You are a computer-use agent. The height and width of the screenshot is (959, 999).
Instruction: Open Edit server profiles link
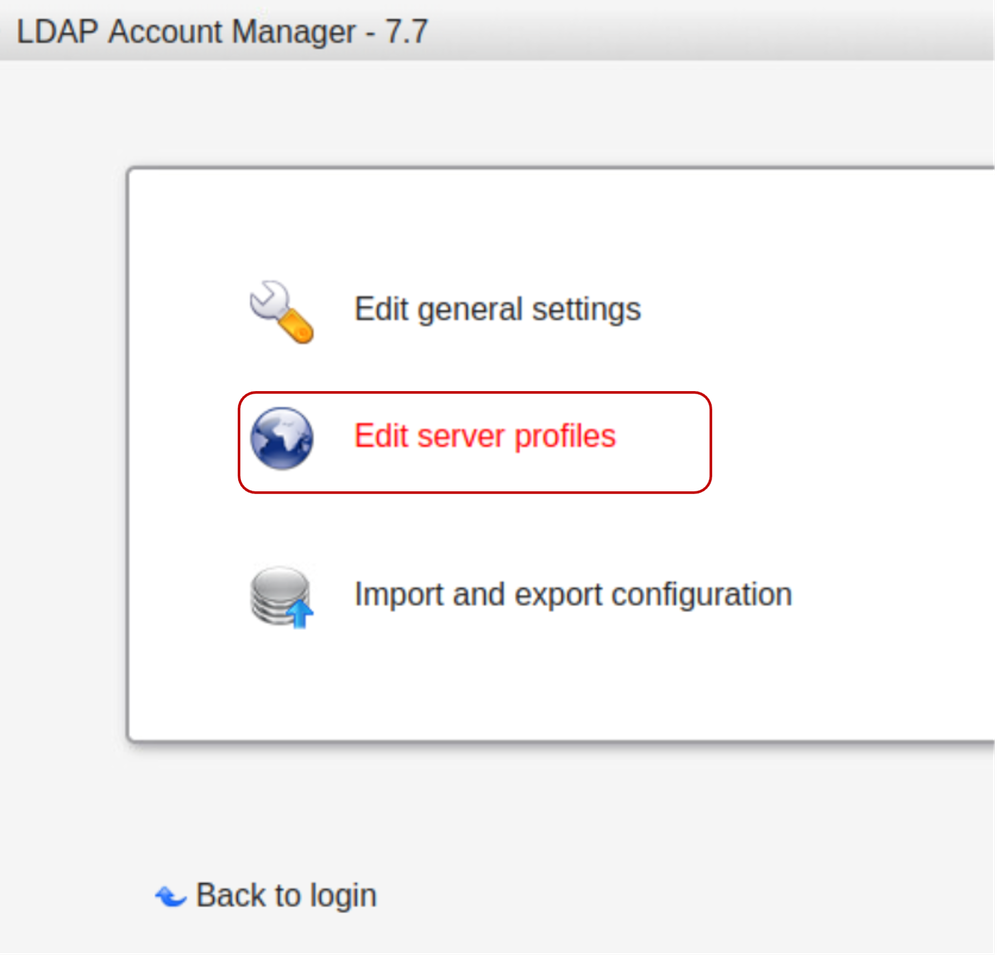pos(485,436)
